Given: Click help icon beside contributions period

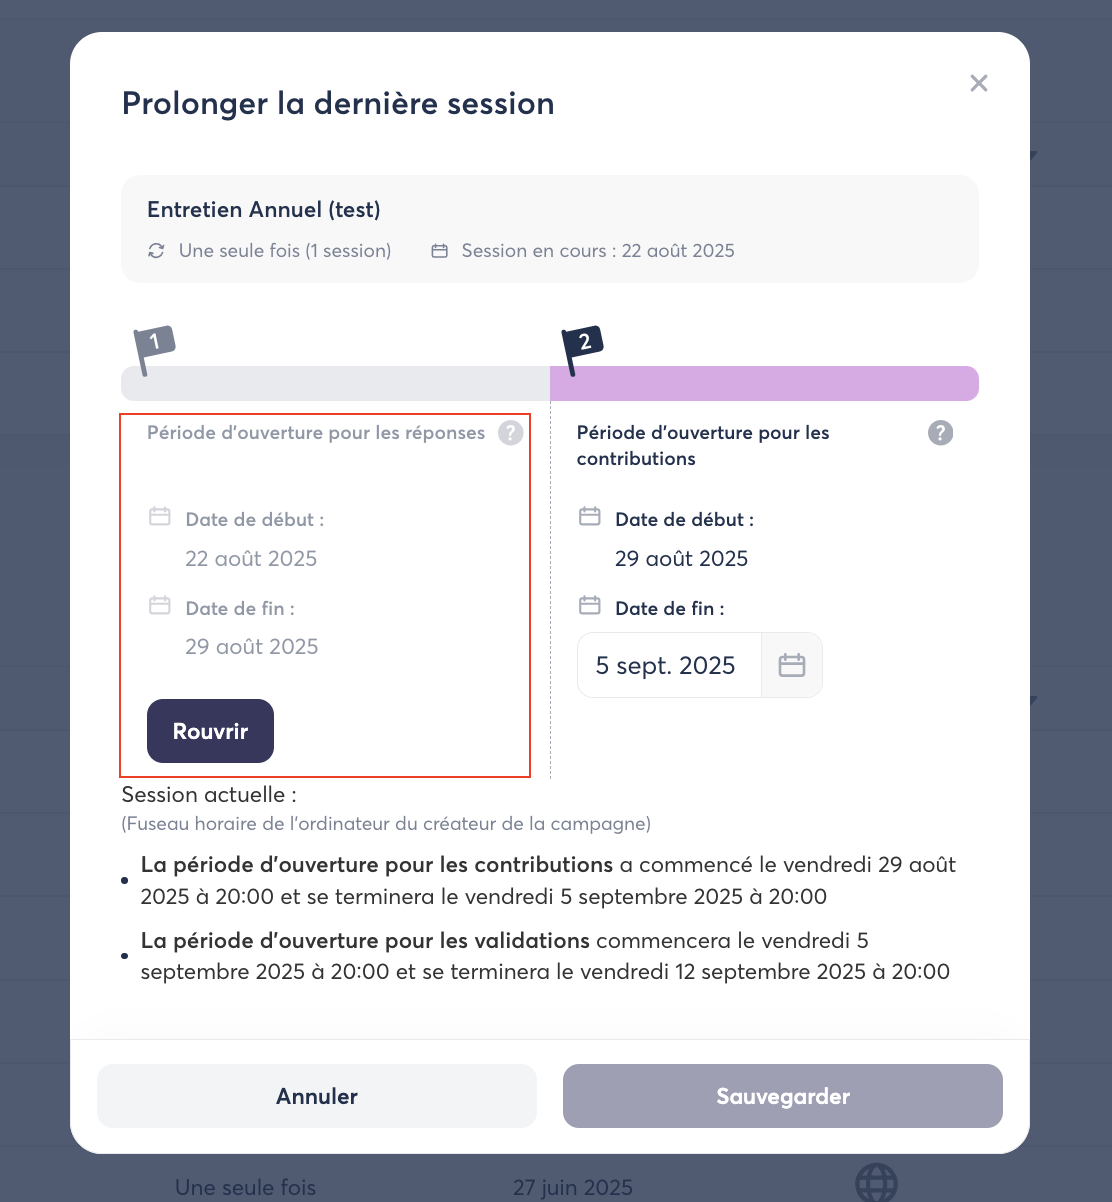Looking at the screenshot, I should click(940, 433).
